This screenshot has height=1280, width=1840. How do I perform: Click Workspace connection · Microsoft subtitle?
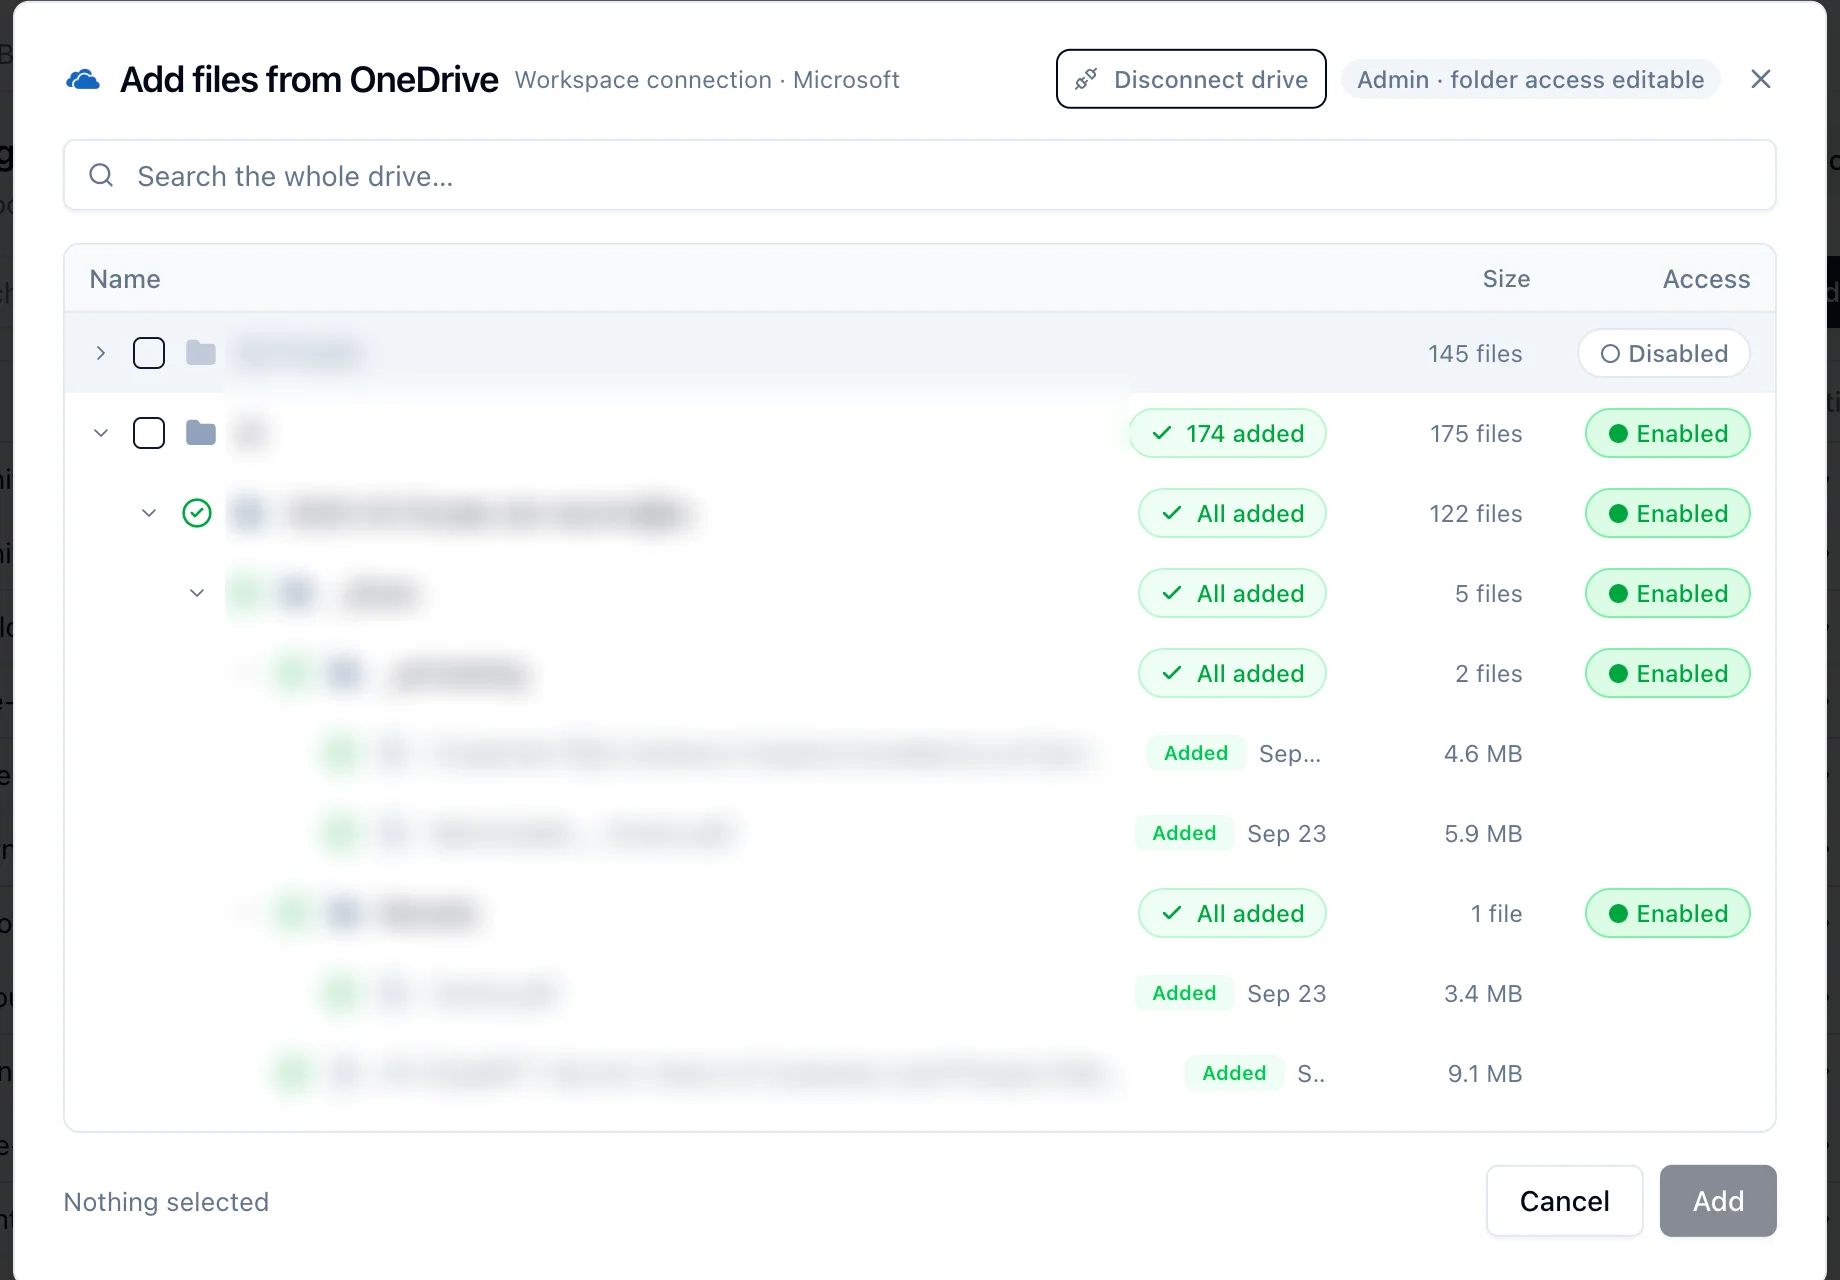[707, 79]
